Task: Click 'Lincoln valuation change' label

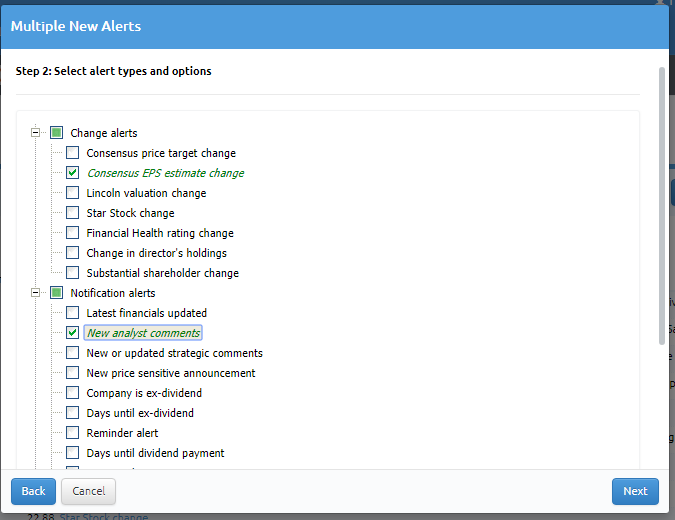Action: tap(146, 193)
